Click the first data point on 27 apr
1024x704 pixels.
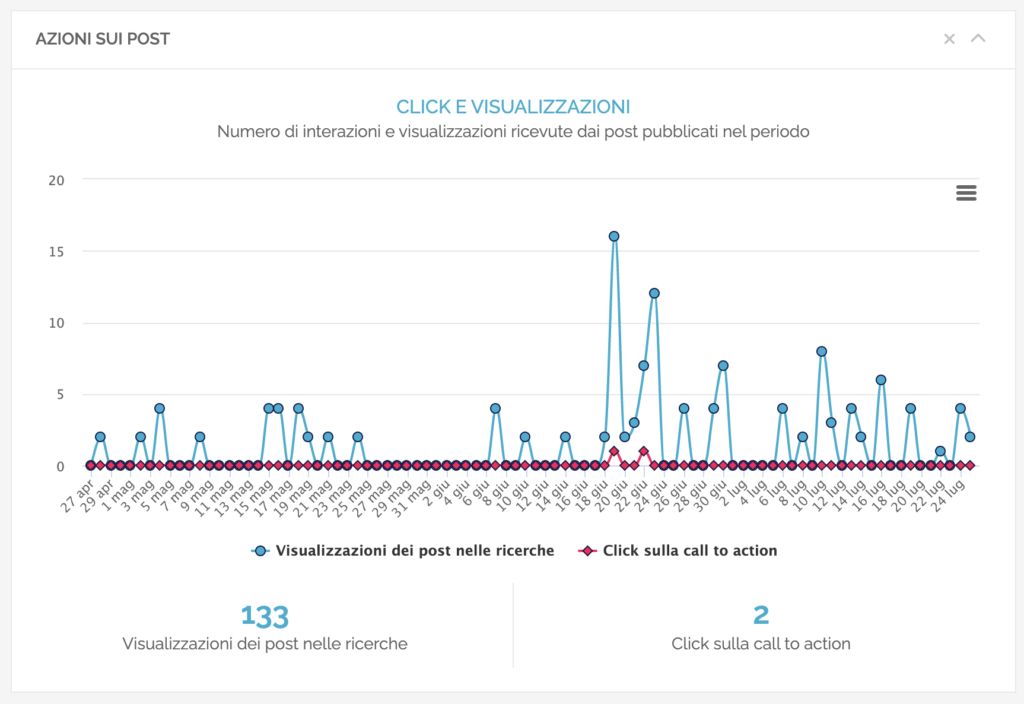click(x=90, y=465)
